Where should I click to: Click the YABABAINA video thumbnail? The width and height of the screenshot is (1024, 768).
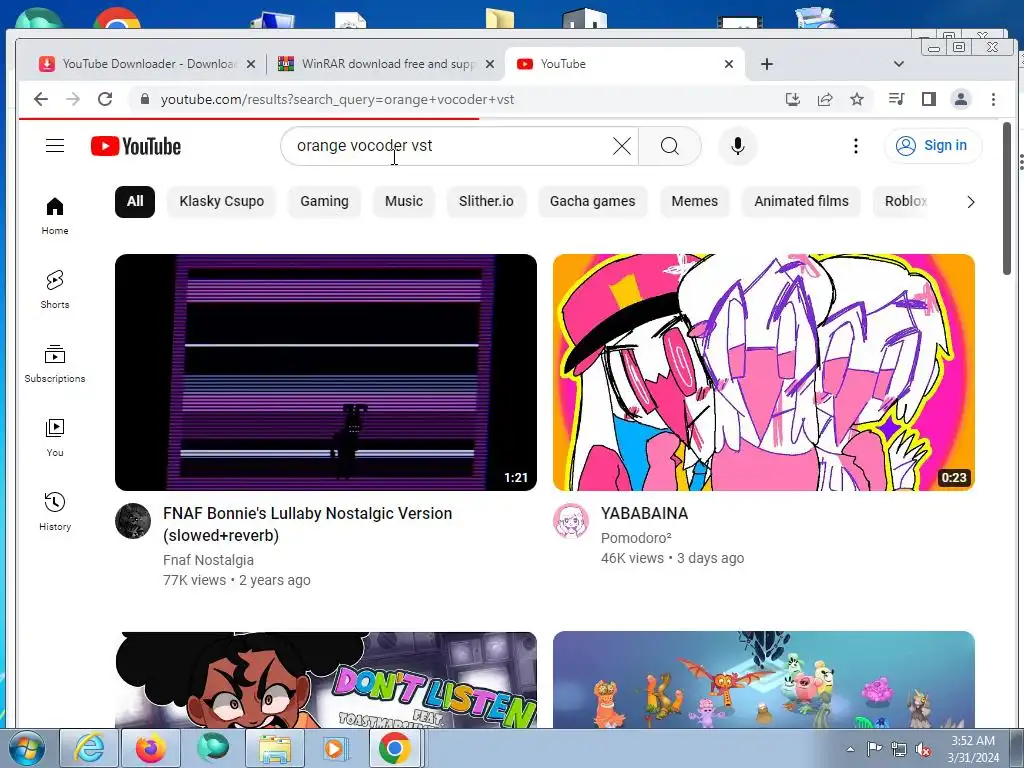point(763,372)
